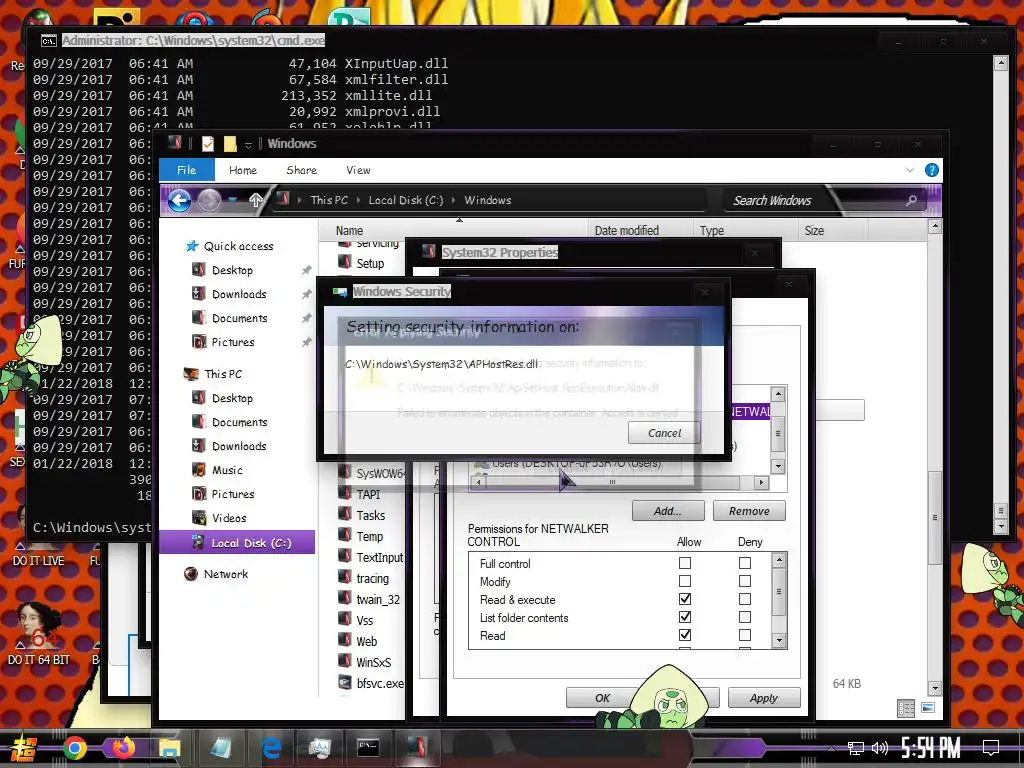
Task: Open Desktop under Quick access
Action: click(232, 270)
